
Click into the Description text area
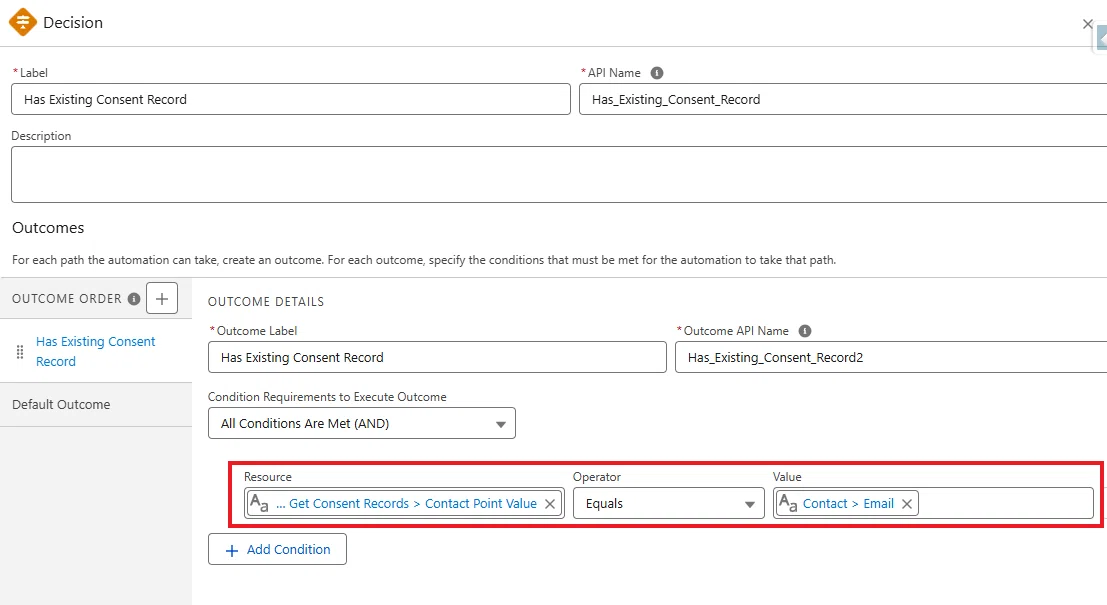tap(559, 174)
